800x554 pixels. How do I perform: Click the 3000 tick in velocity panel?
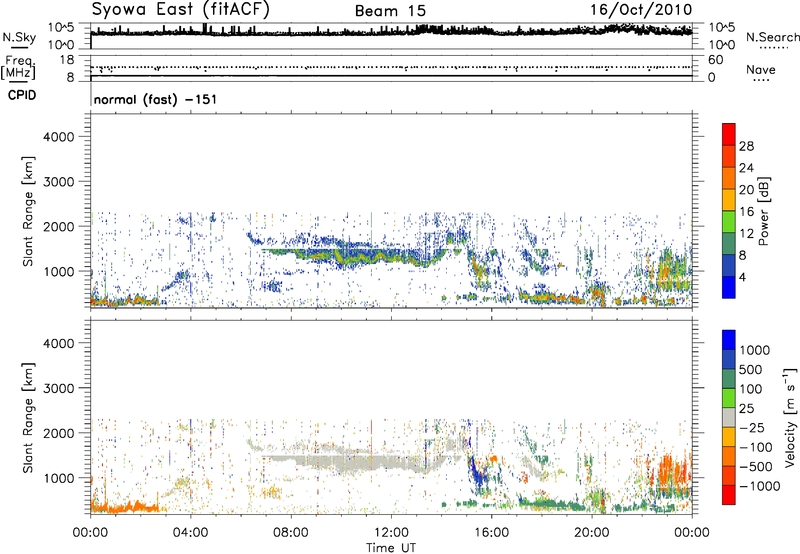58,388
